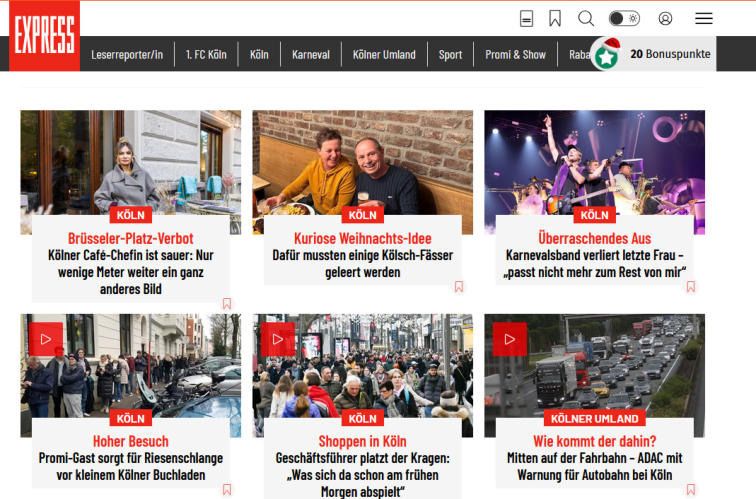Bookmark the Brüsseler-Platz-Verbot article

[227, 303]
